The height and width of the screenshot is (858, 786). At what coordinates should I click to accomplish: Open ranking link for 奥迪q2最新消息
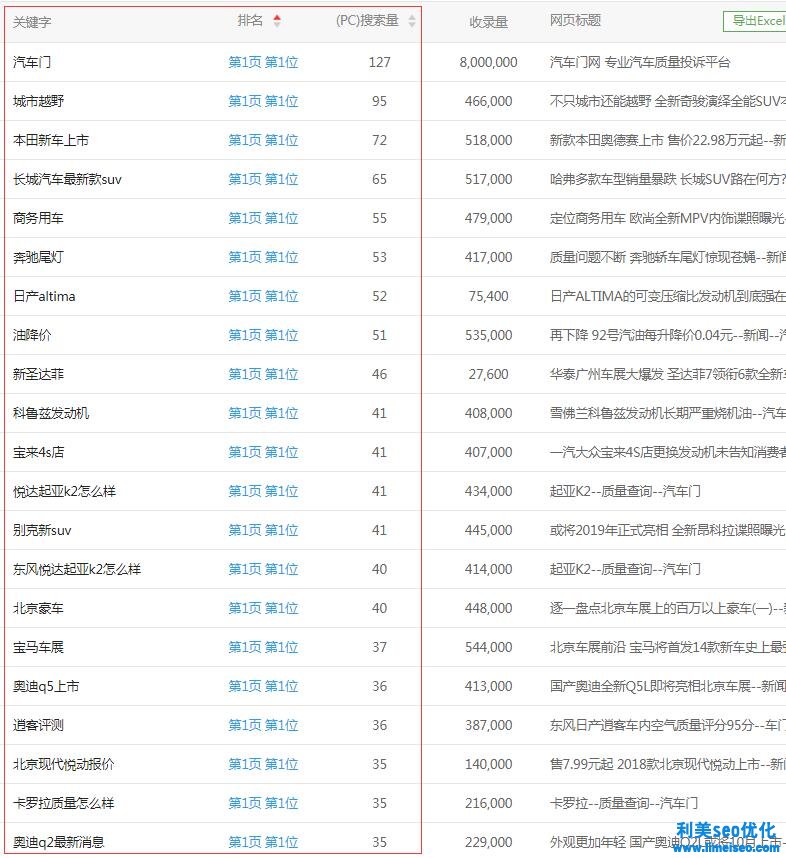coord(263,842)
